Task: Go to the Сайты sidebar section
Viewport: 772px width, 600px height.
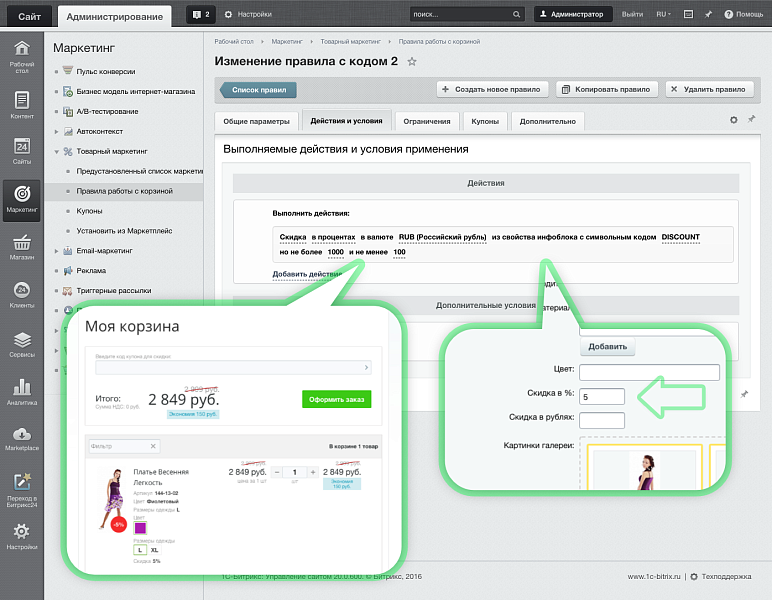Action: [x=21, y=149]
